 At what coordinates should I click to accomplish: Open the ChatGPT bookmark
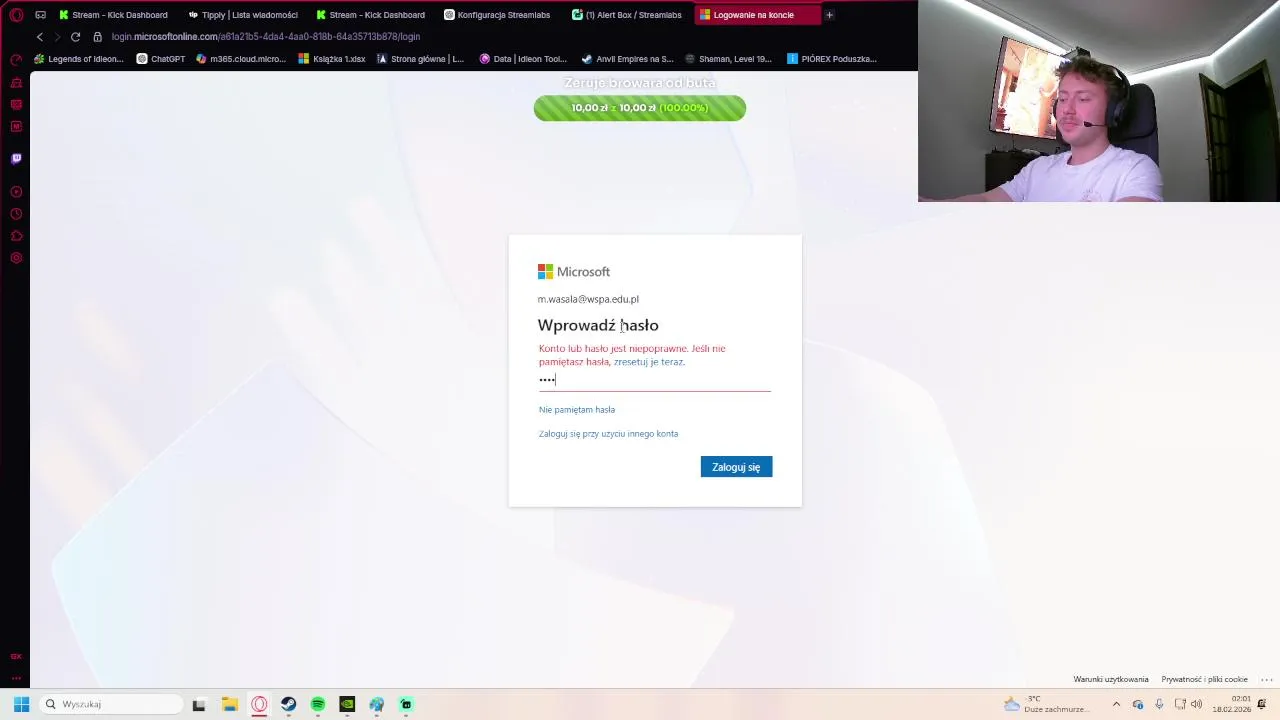pyautogui.click(x=161, y=59)
